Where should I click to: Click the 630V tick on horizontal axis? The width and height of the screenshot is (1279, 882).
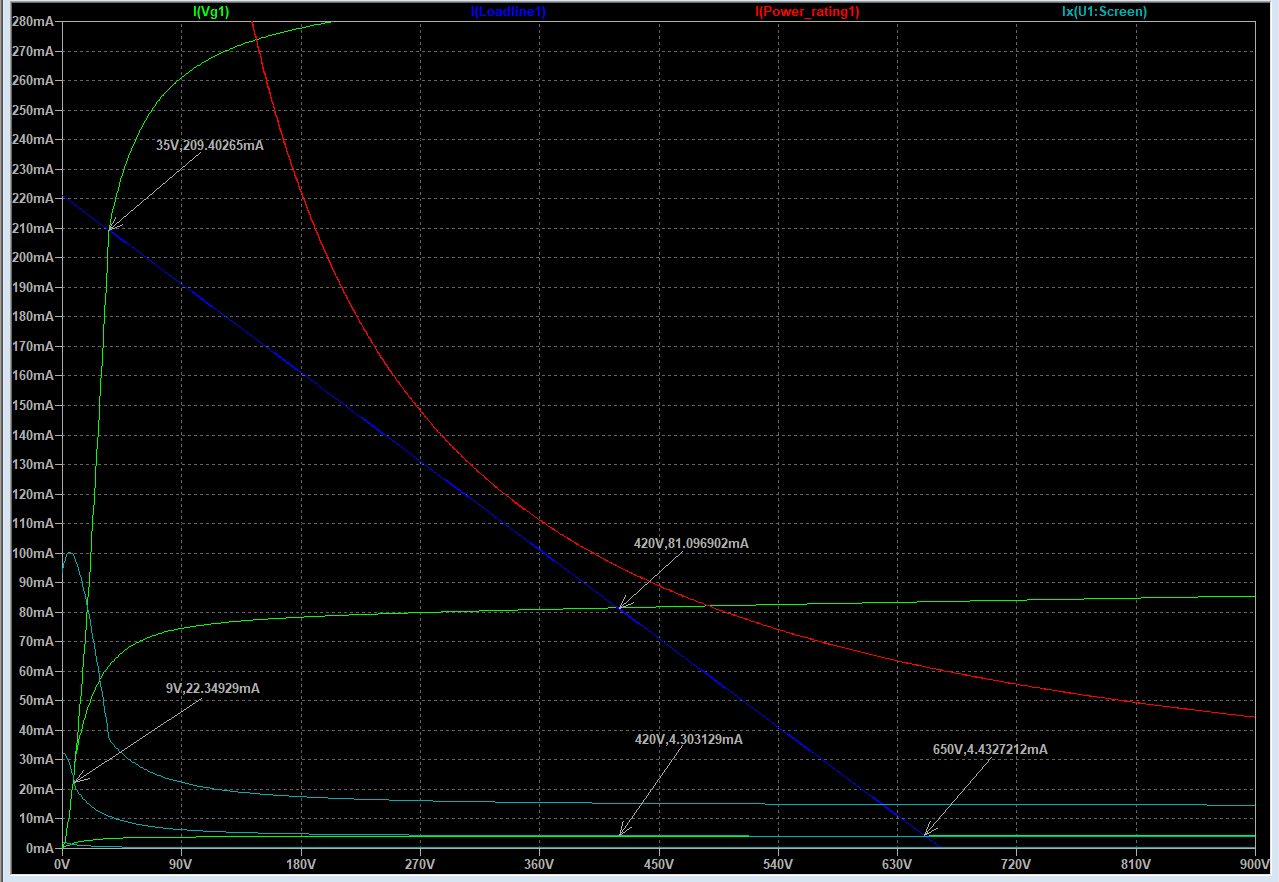click(x=896, y=864)
